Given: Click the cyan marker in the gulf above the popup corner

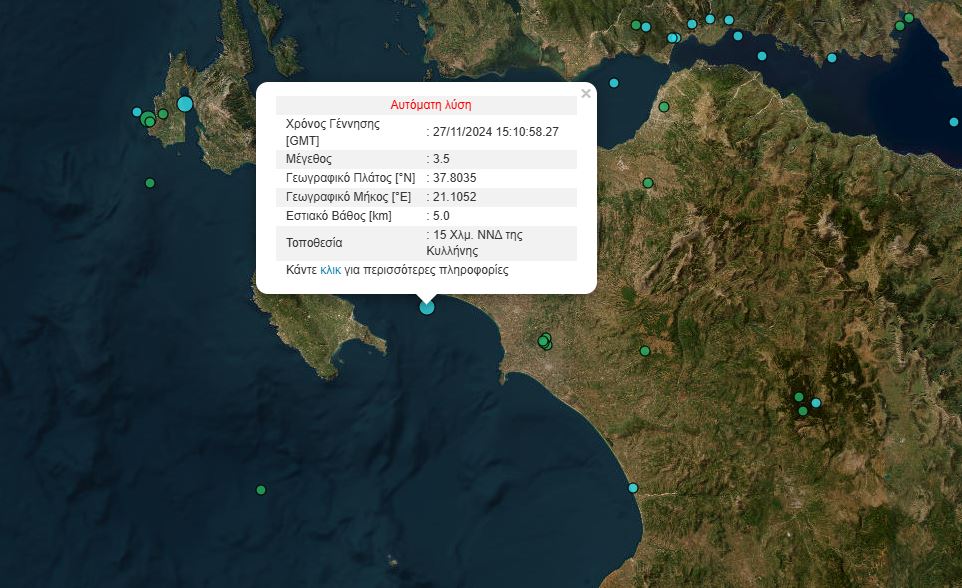Looking at the screenshot, I should point(614,83).
